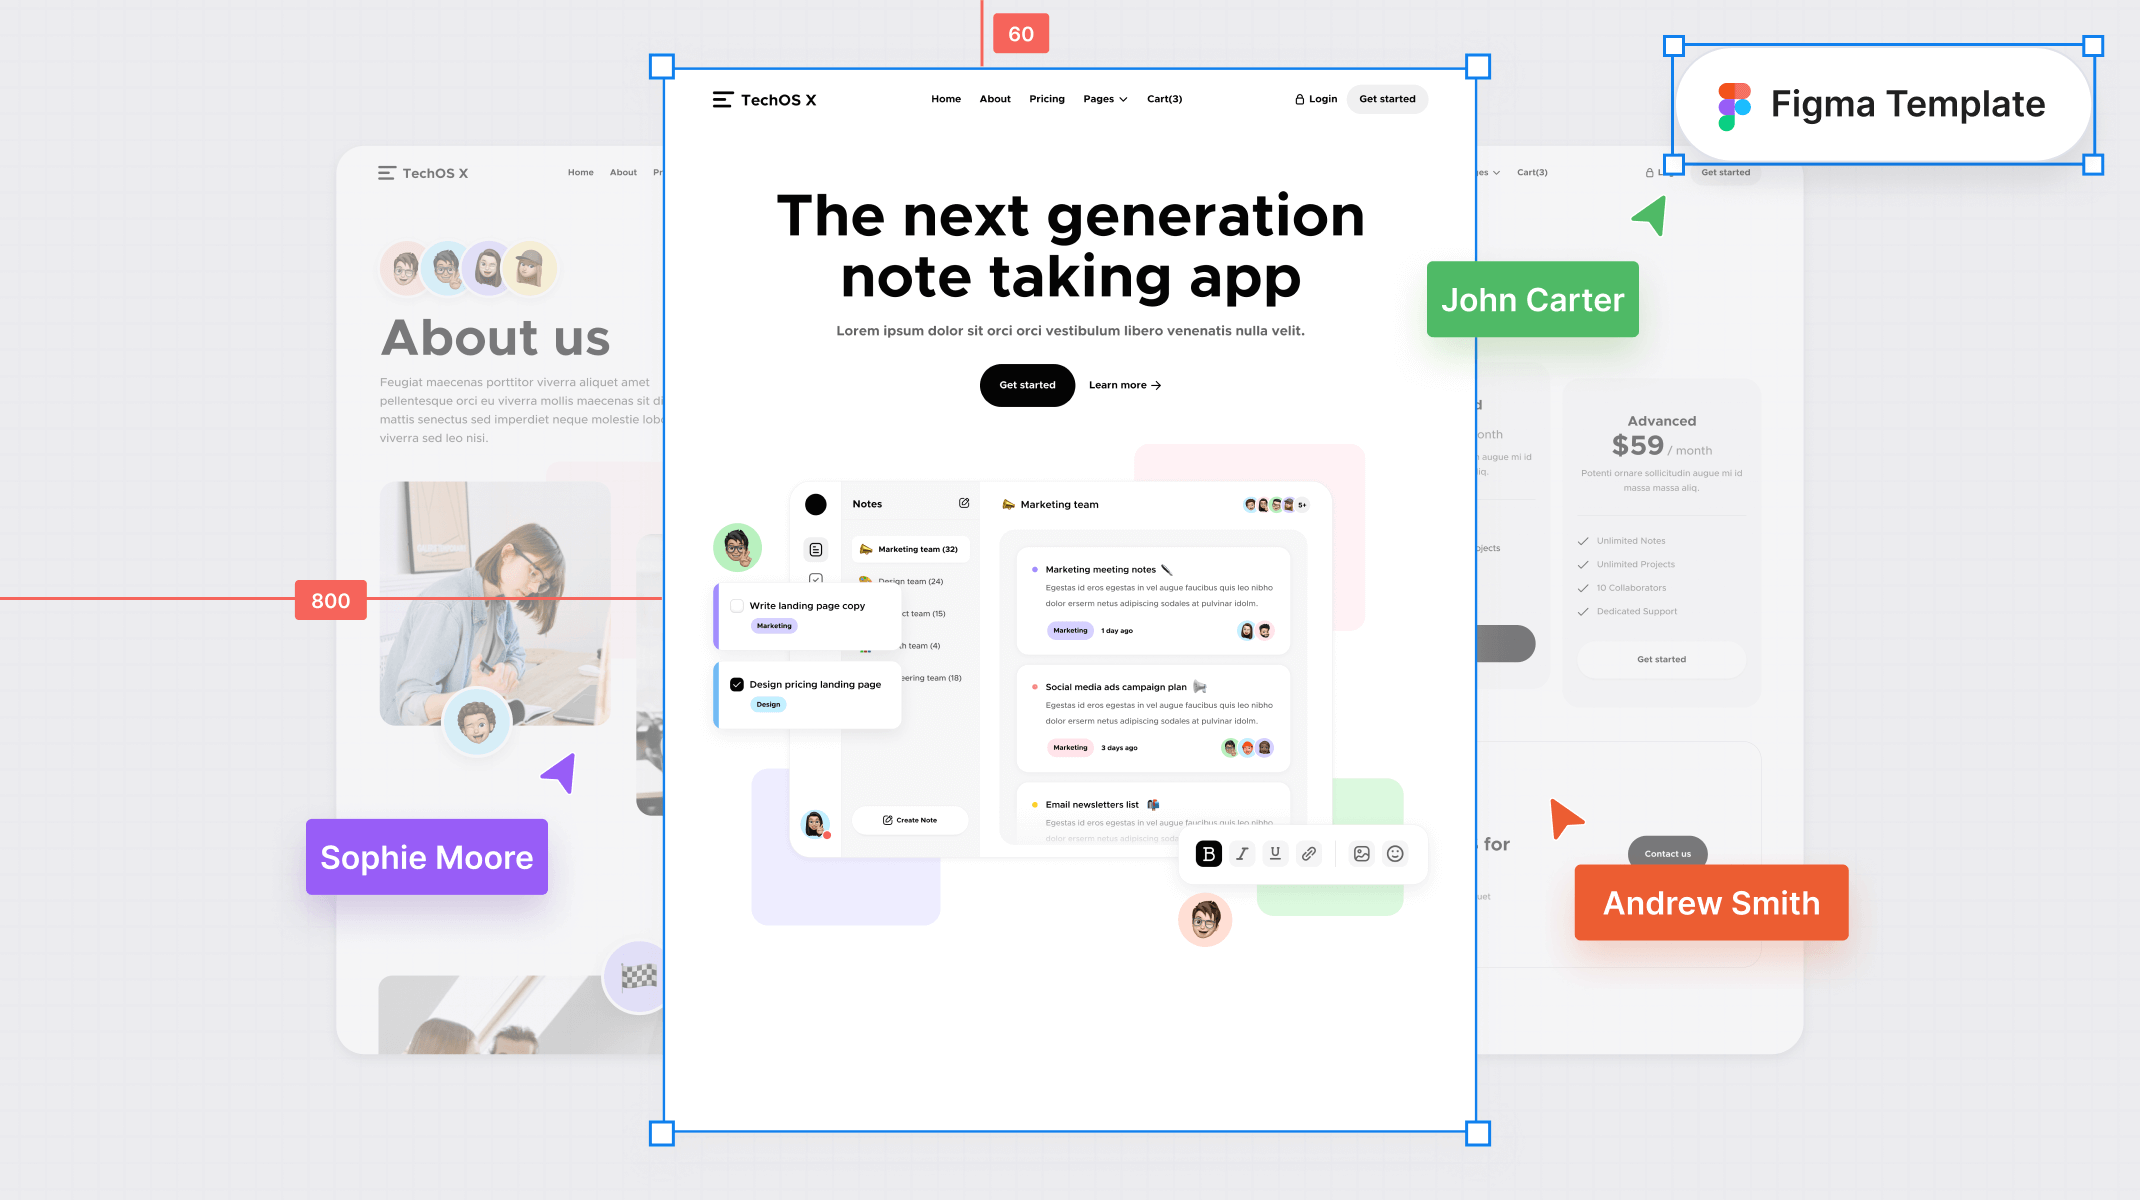This screenshot has height=1201, width=2140.
Task: Click the italic formatting icon
Action: point(1242,853)
